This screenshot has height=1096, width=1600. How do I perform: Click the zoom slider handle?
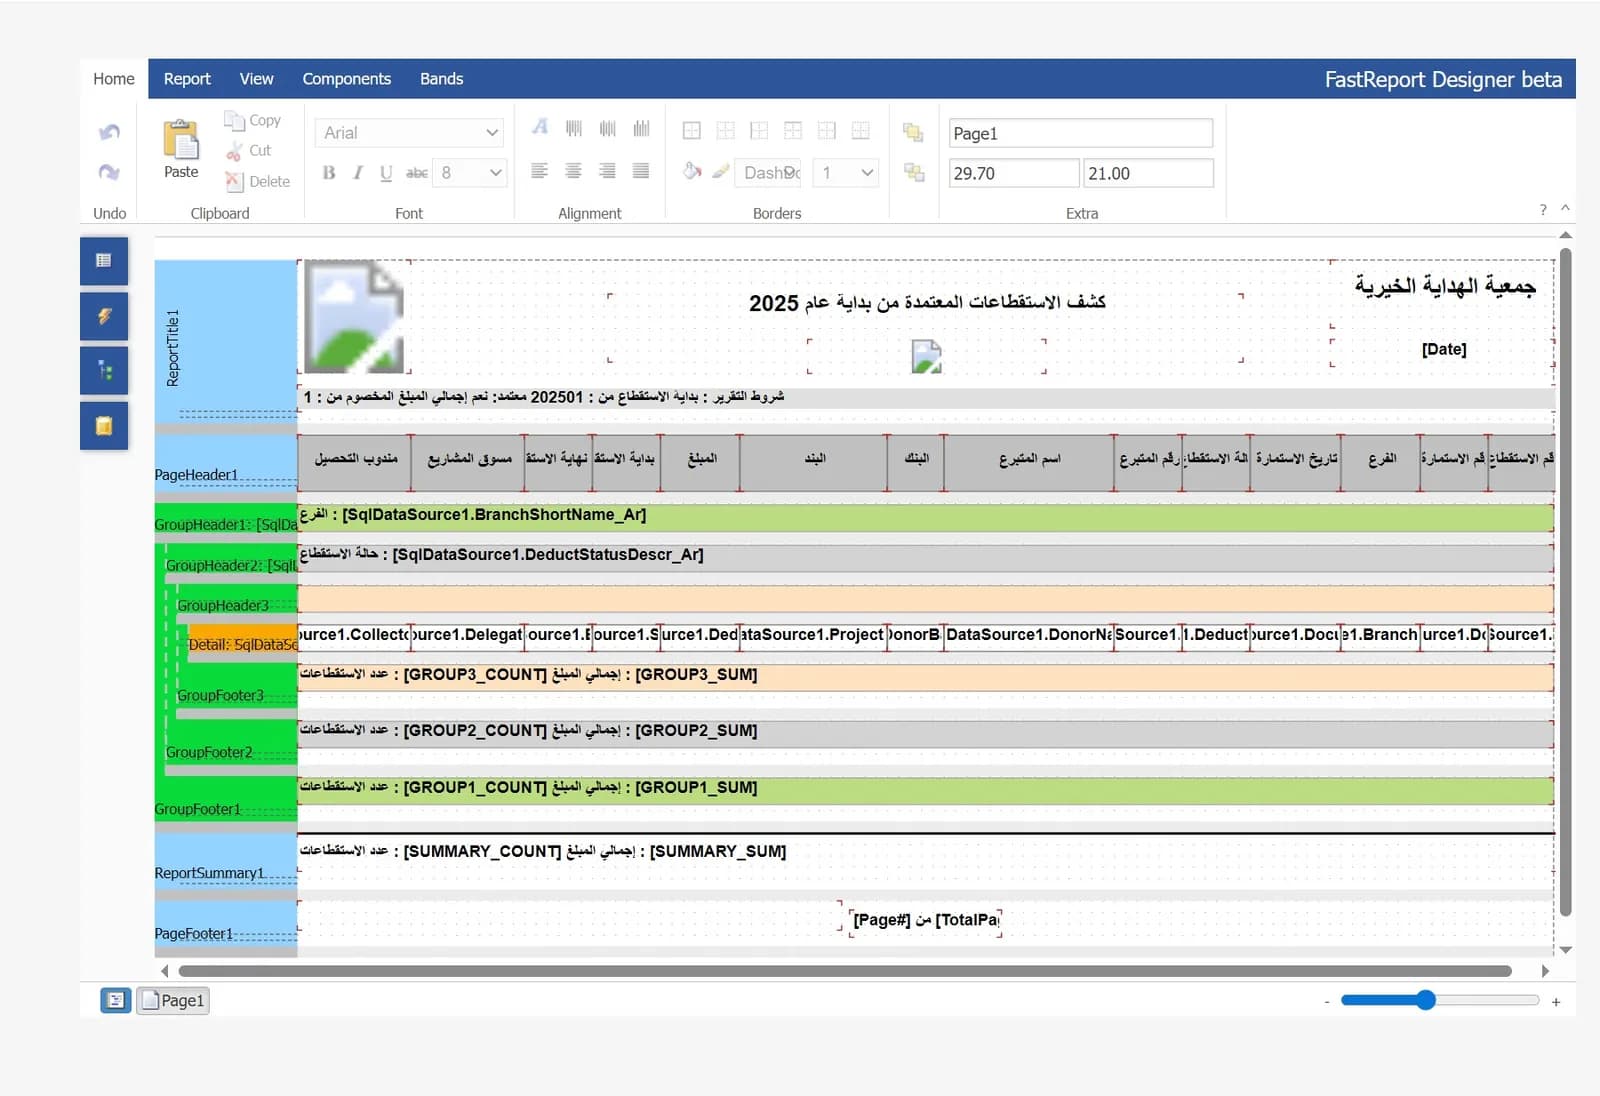pyautogui.click(x=1426, y=1000)
